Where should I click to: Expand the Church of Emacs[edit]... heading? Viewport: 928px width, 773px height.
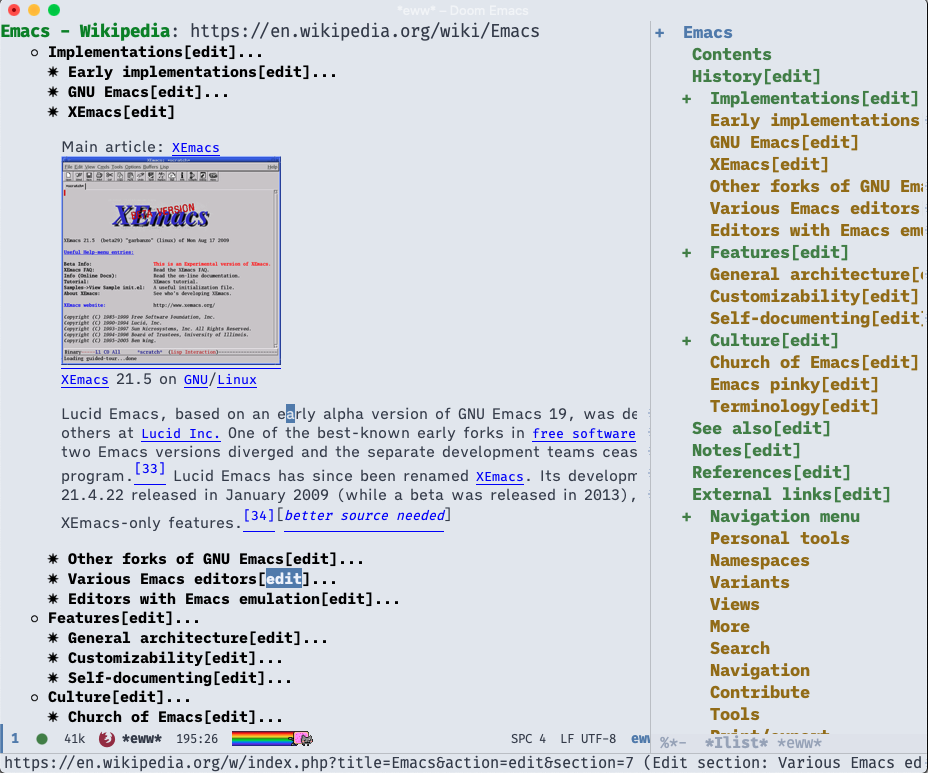coord(175,717)
